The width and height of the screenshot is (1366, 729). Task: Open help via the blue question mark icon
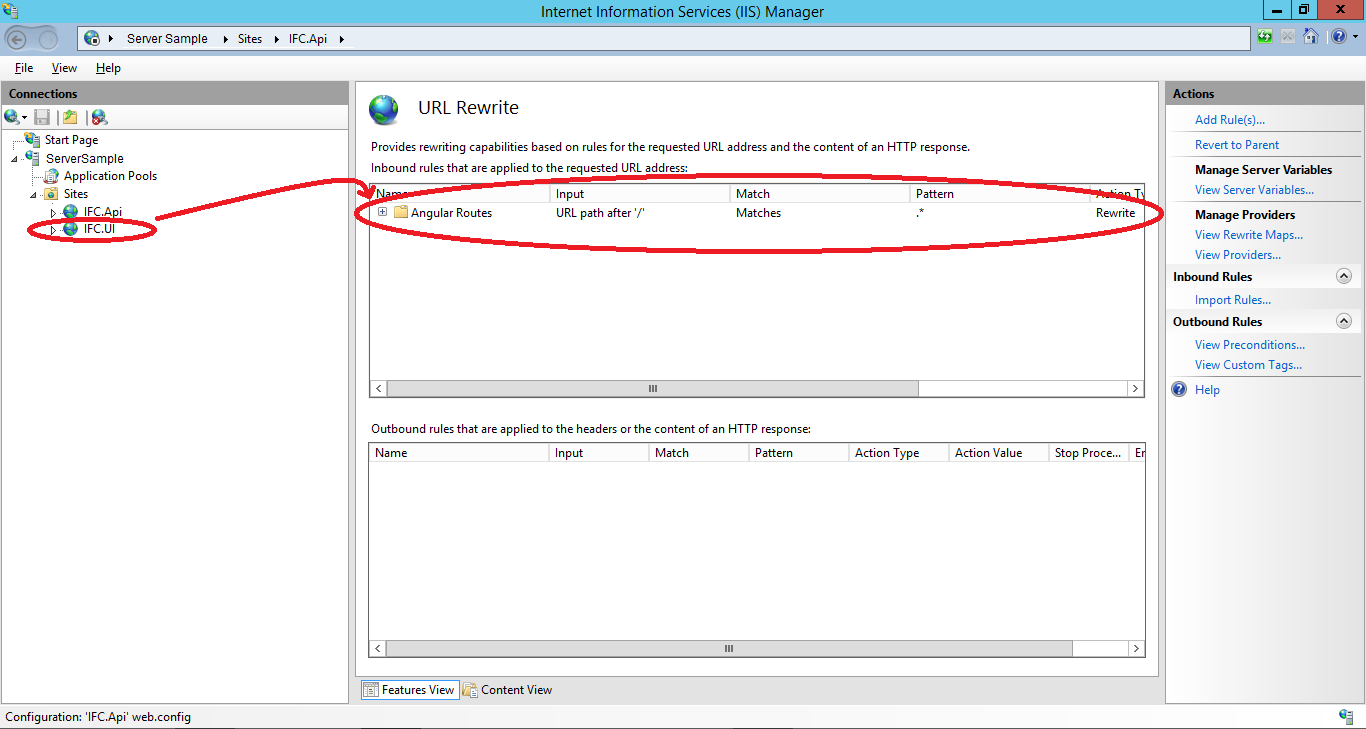[x=1337, y=37]
